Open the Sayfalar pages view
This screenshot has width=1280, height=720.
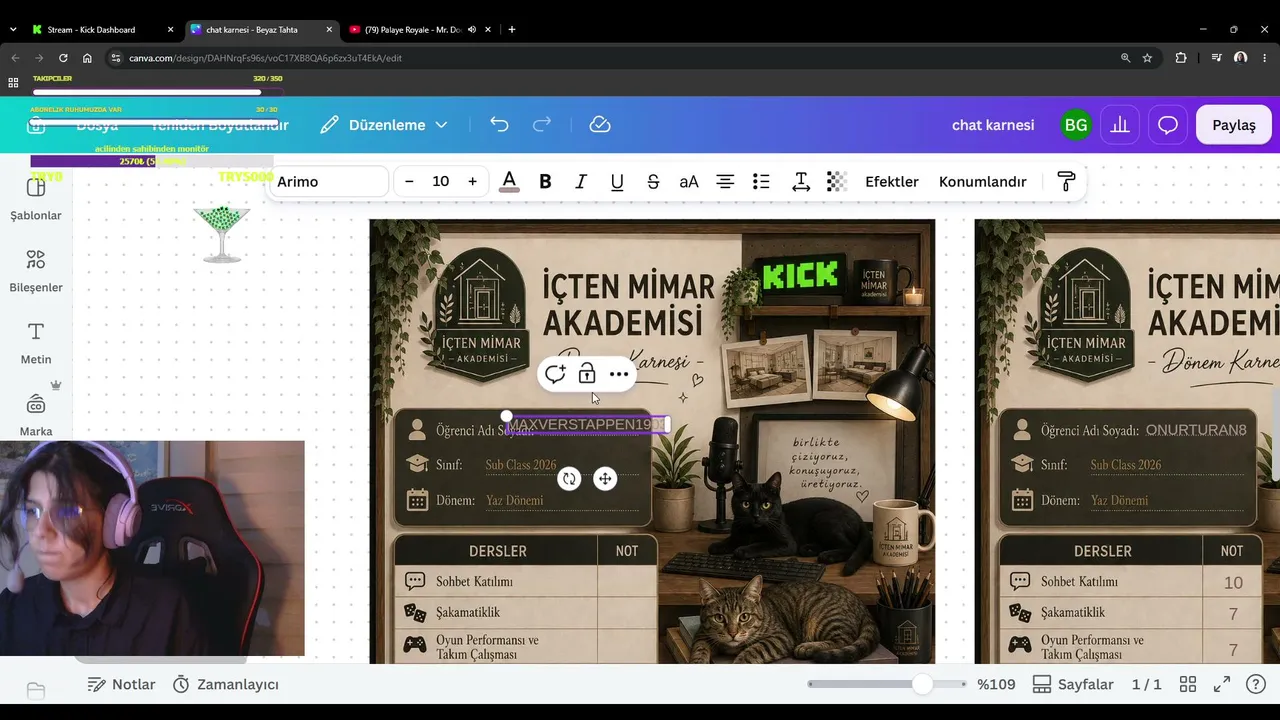point(1073,685)
